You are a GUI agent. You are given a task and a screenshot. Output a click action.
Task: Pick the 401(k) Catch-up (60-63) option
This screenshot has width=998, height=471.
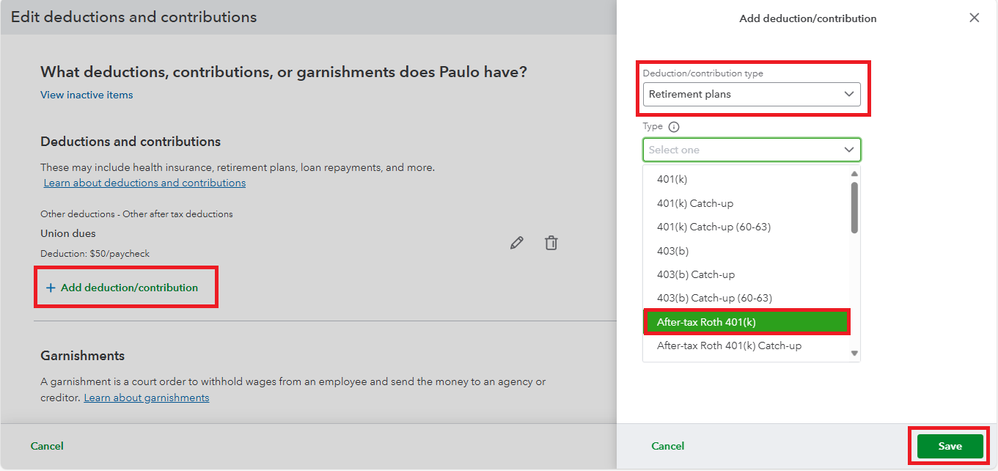click(713, 227)
